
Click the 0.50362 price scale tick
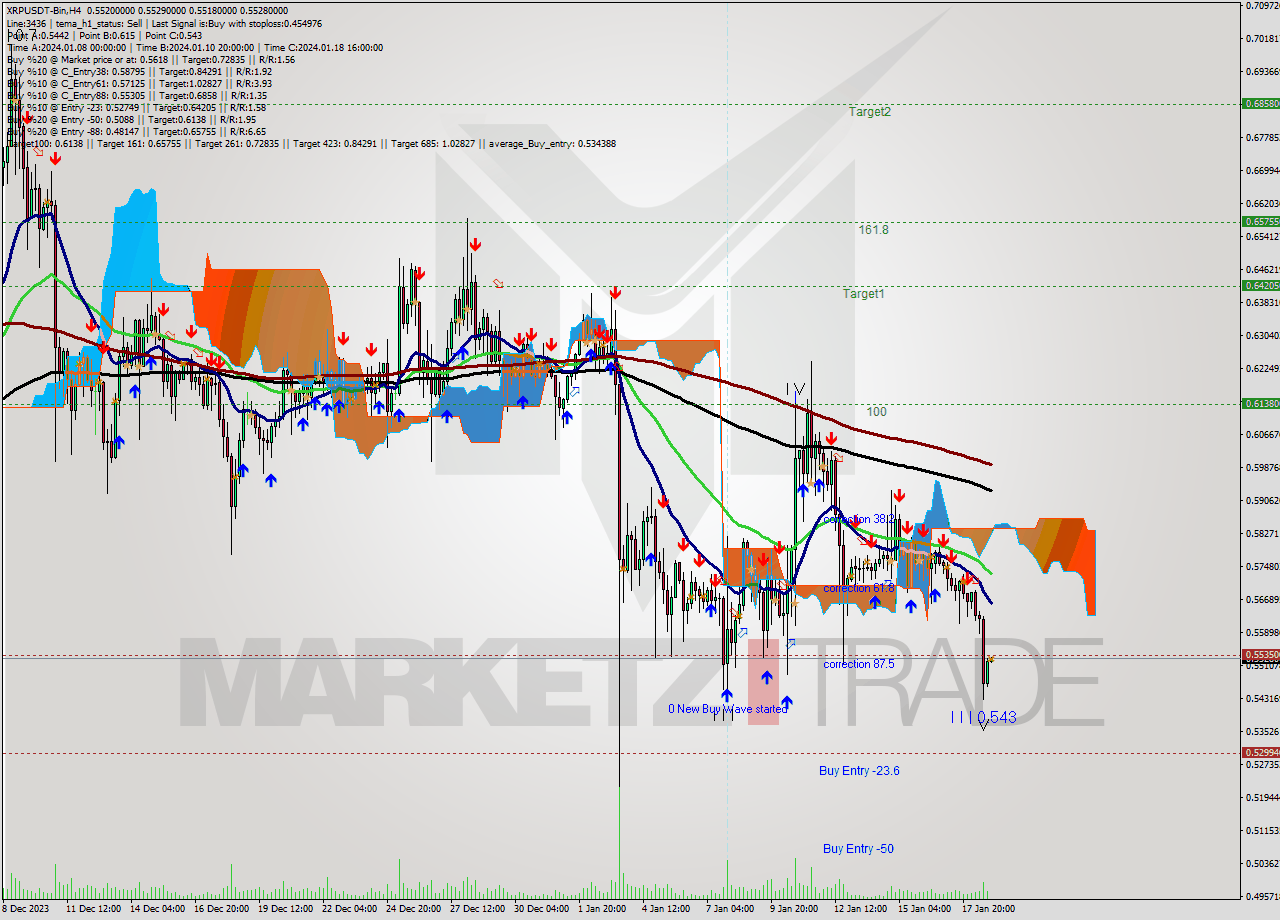point(1264,863)
